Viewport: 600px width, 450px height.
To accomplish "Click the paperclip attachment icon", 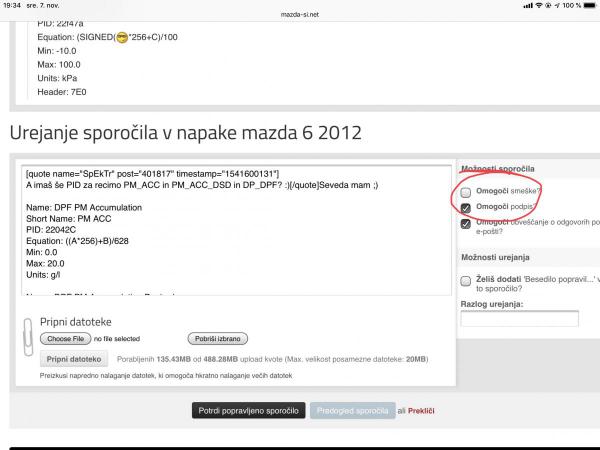I will click(x=28, y=337).
